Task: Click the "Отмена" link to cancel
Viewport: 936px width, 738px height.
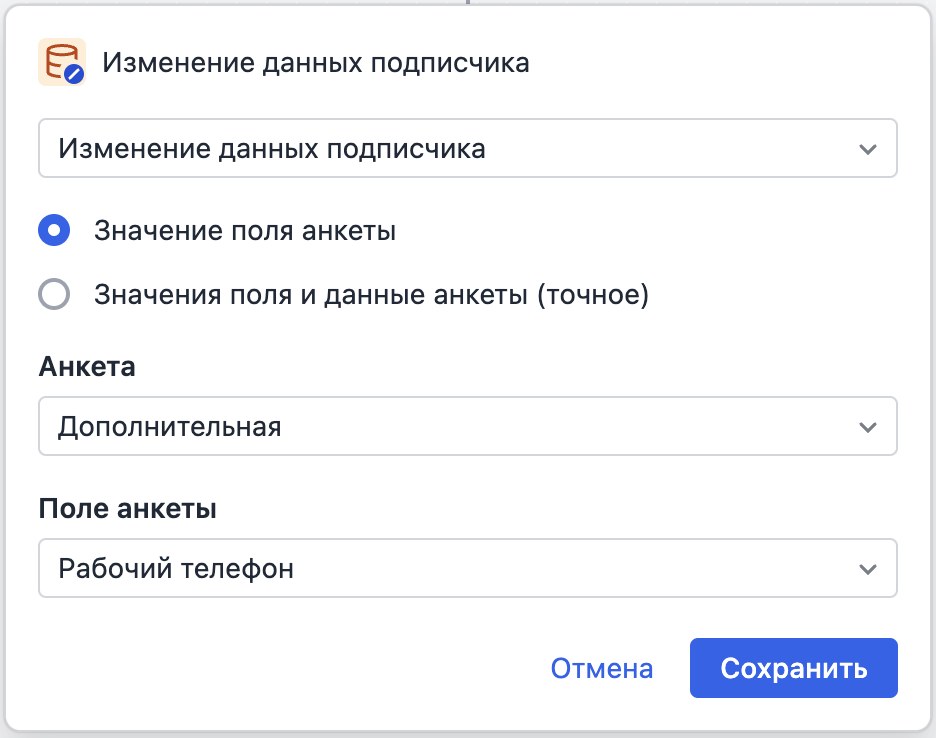Action: (602, 668)
